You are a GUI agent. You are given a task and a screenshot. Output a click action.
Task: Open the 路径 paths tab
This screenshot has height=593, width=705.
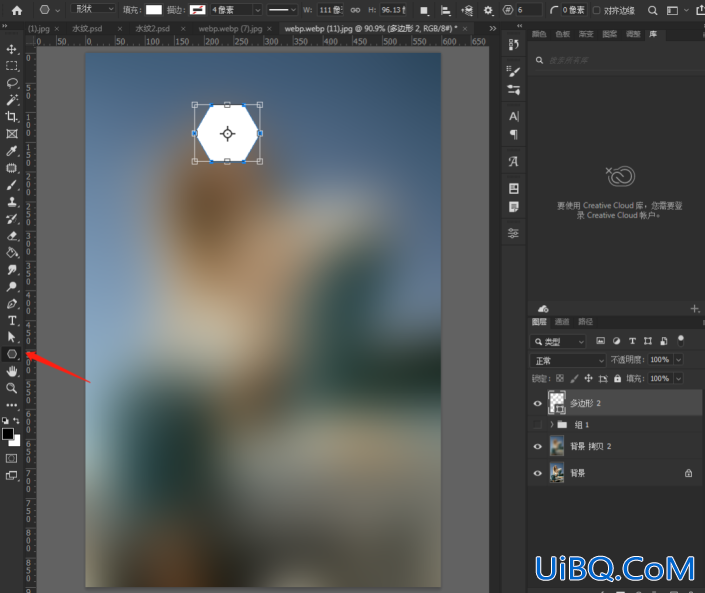click(585, 322)
